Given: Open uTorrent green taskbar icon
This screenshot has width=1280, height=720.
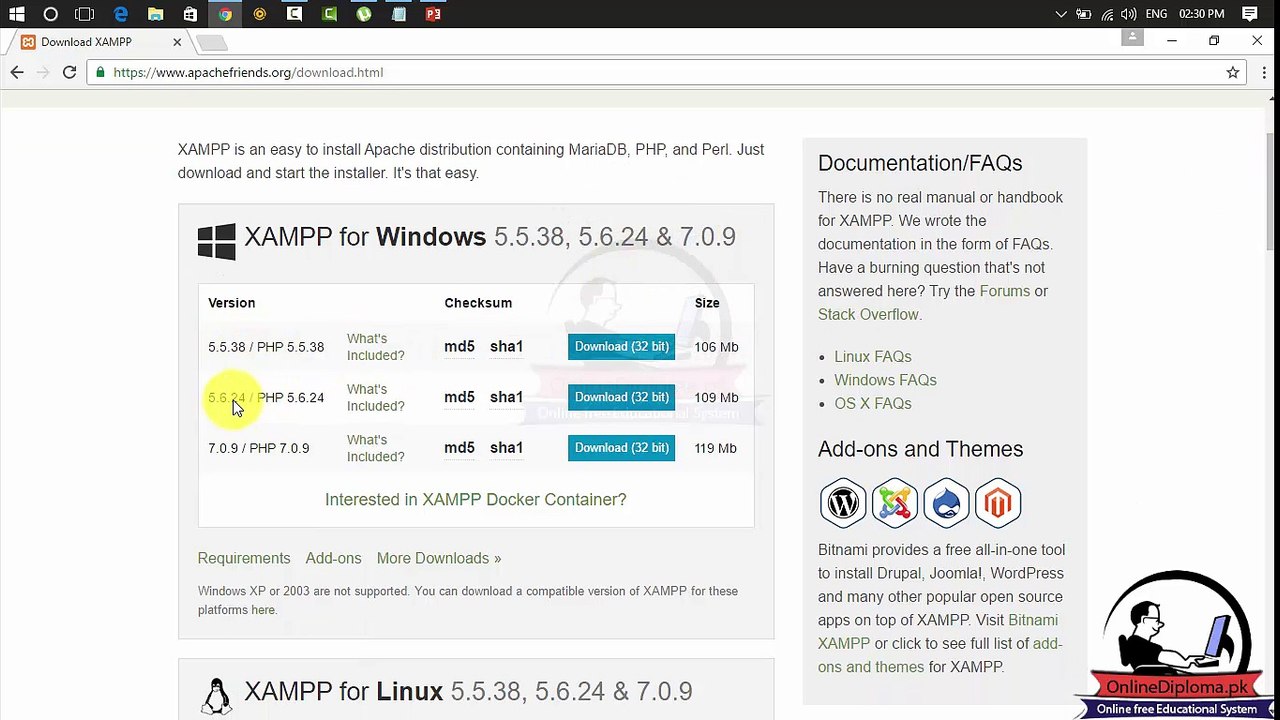Looking at the screenshot, I should (364, 14).
